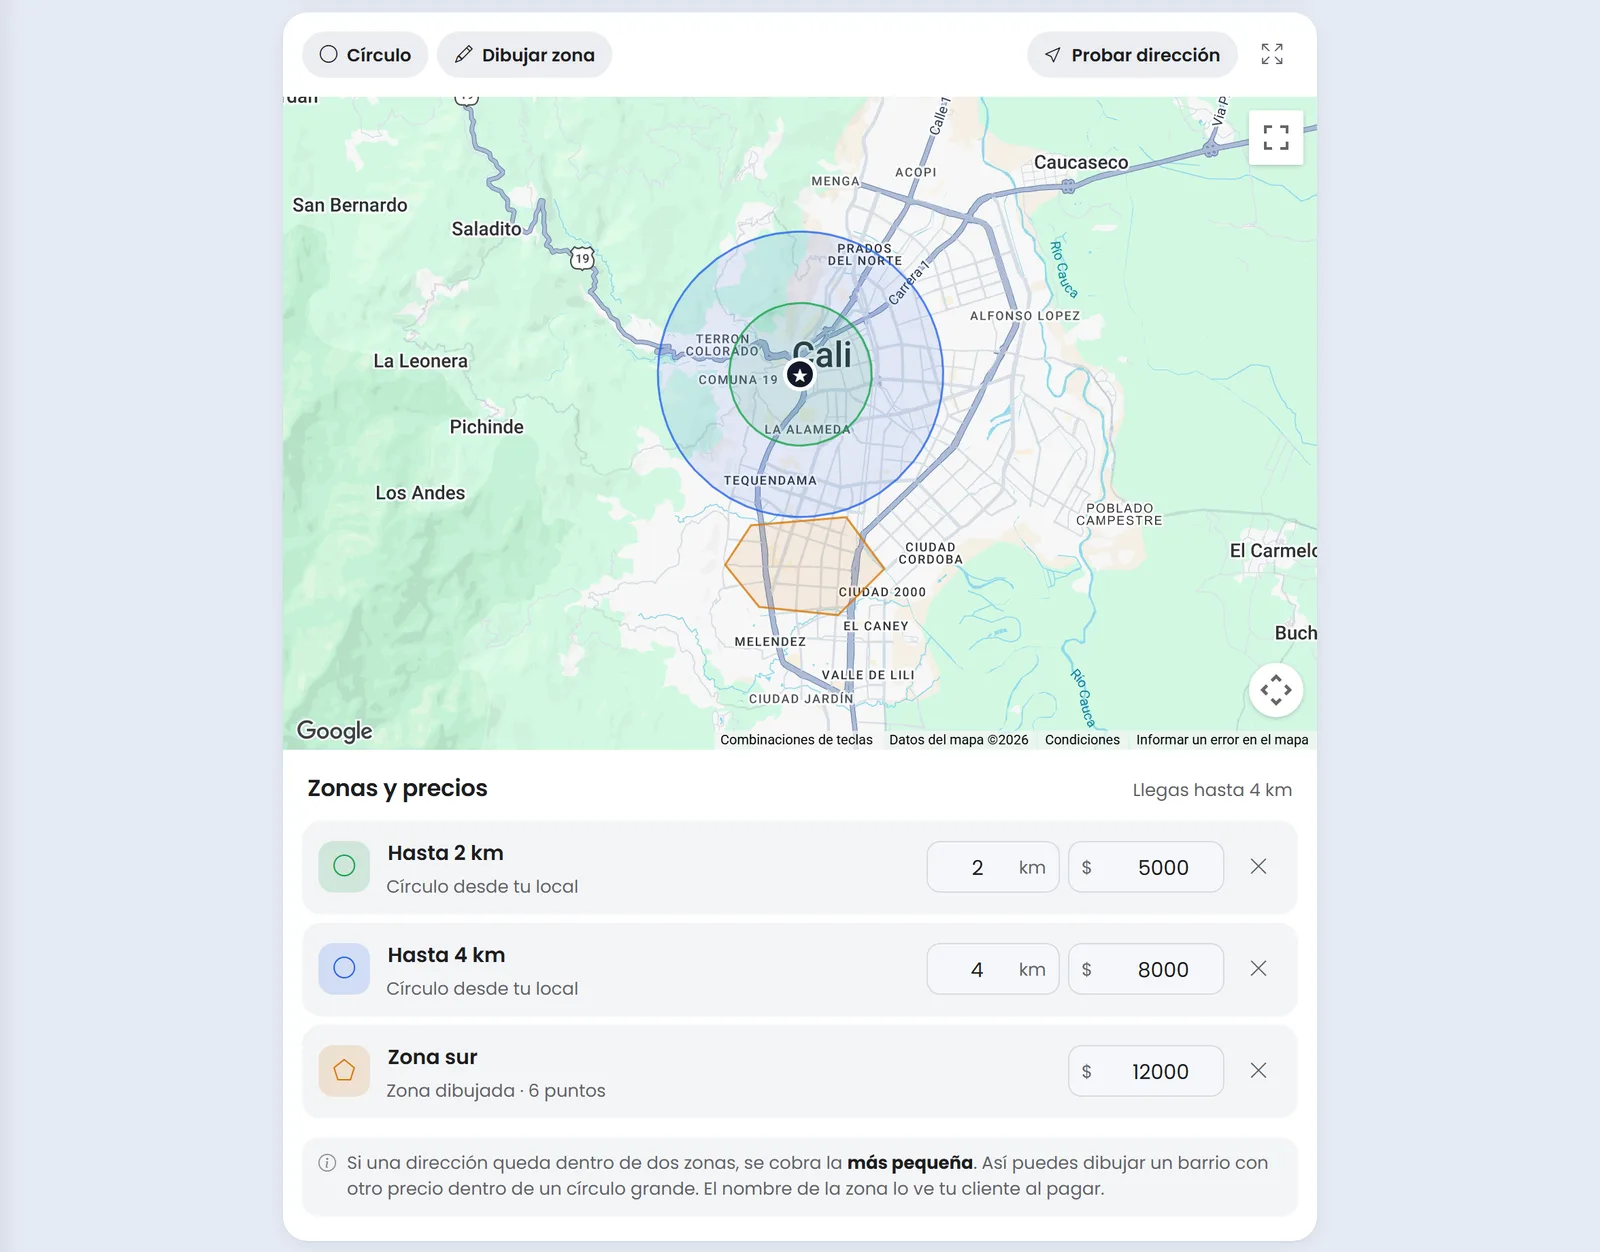This screenshot has width=1600, height=1252.
Task: Open Probar dirección
Action: (x=1132, y=55)
